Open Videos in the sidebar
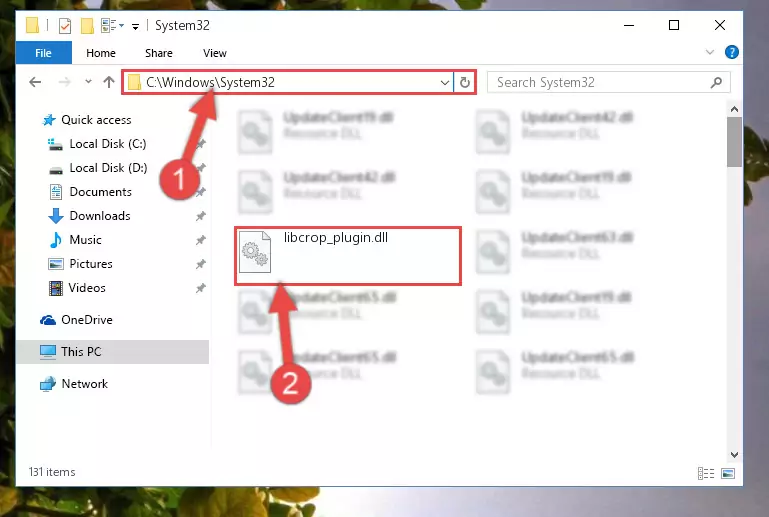This screenshot has width=769, height=517. [87, 288]
